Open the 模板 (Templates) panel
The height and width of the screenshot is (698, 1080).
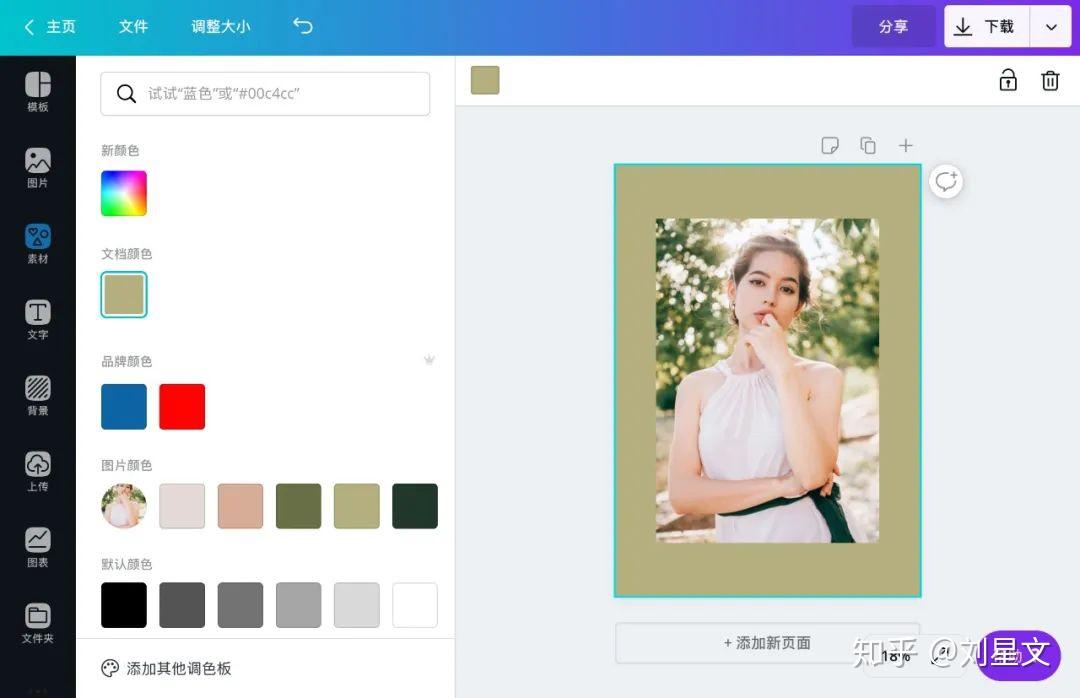click(x=37, y=90)
